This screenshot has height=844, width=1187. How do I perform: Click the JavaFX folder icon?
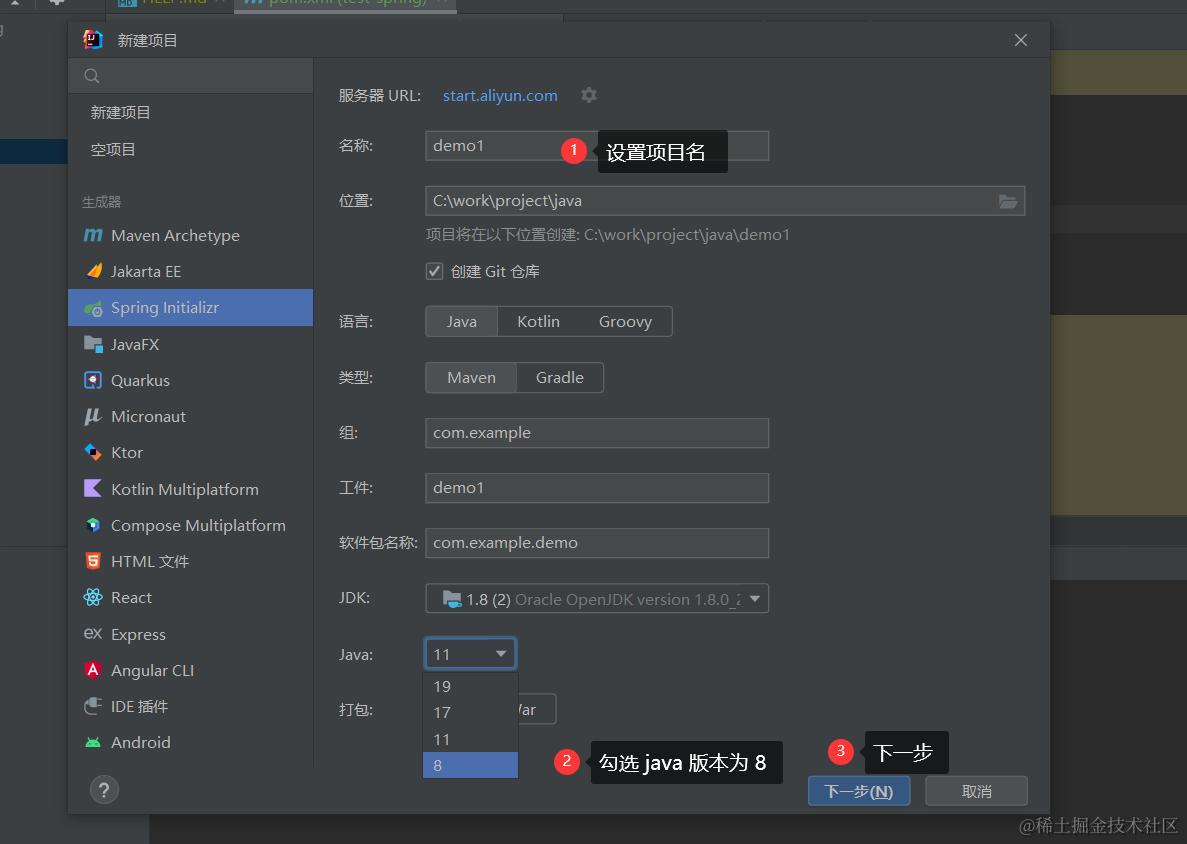point(93,344)
